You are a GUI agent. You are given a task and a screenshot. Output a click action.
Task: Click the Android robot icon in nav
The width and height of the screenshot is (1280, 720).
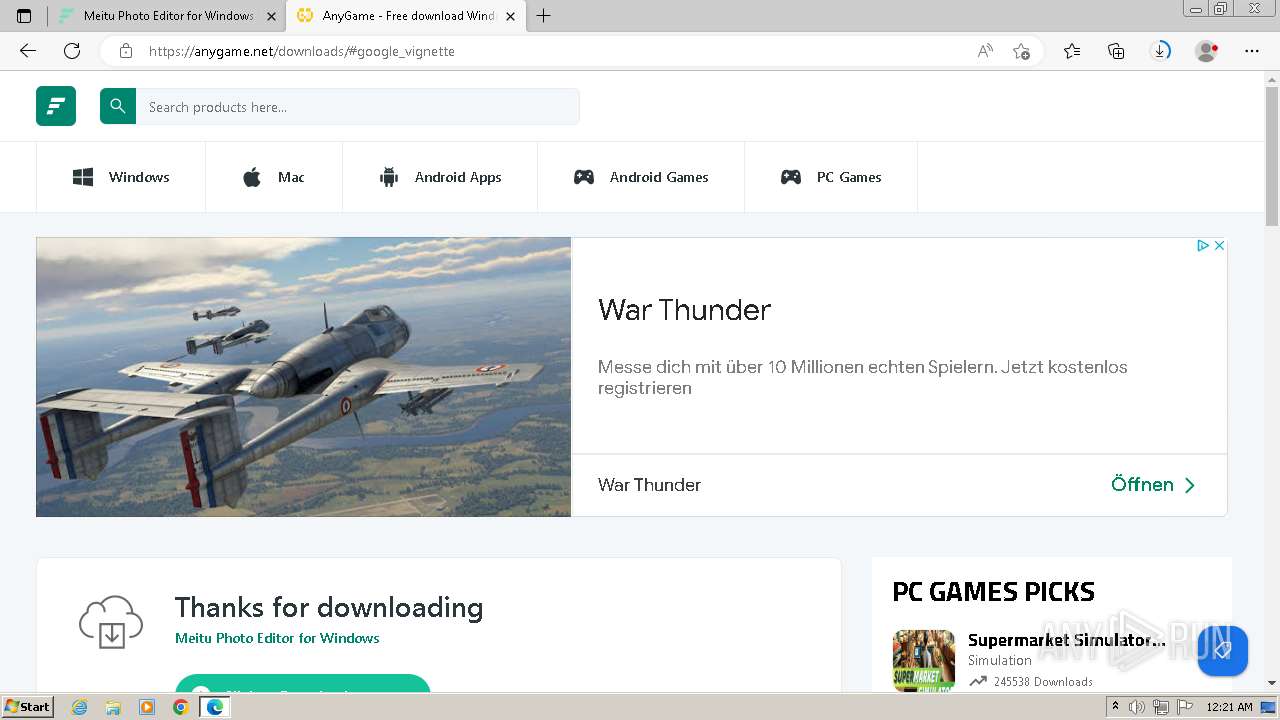pyautogui.click(x=389, y=177)
